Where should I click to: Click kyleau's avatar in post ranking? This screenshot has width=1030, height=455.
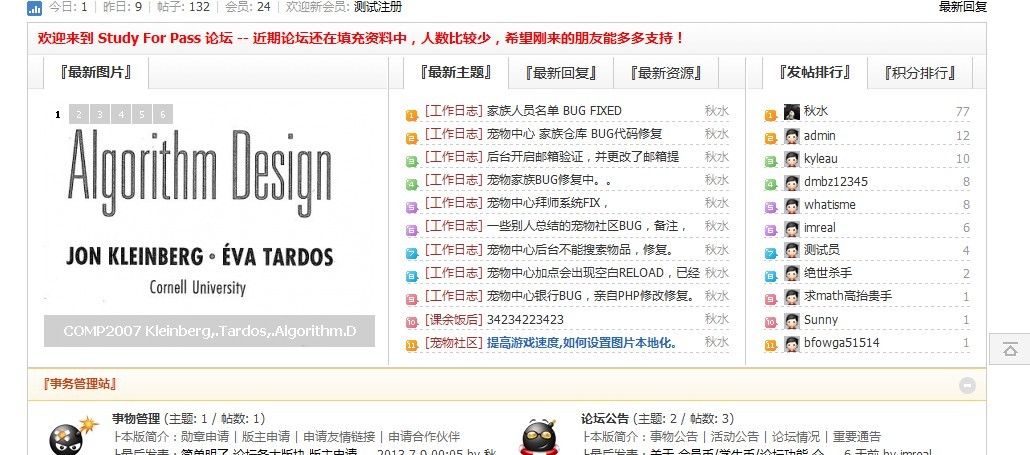coord(792,159)
